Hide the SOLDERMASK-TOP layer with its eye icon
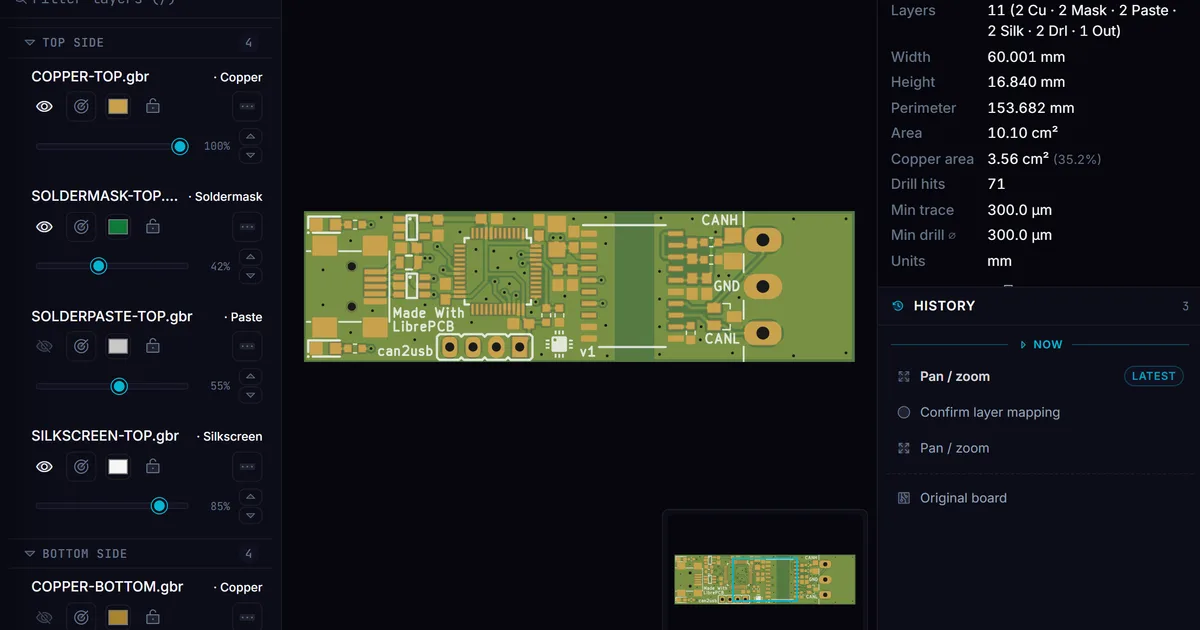This screenshot has width=1200, height=630. click(x=44, y=227)
